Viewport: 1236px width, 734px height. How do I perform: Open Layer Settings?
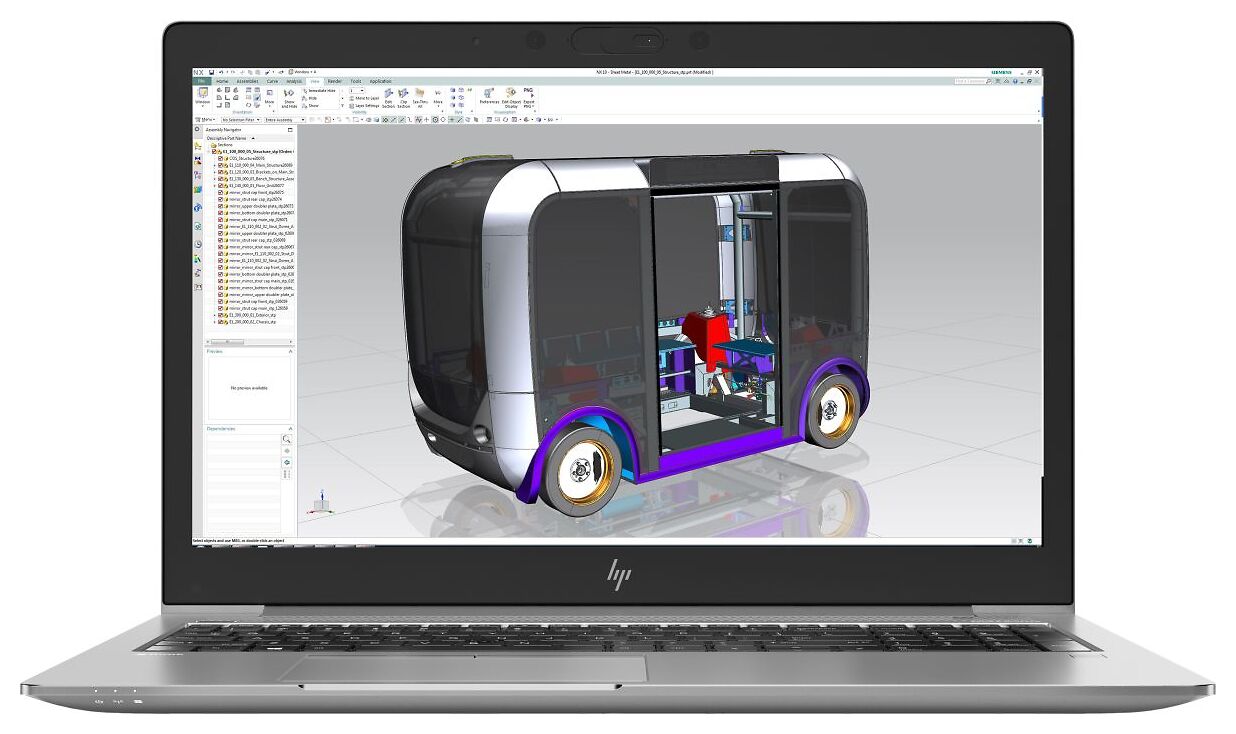365,105
